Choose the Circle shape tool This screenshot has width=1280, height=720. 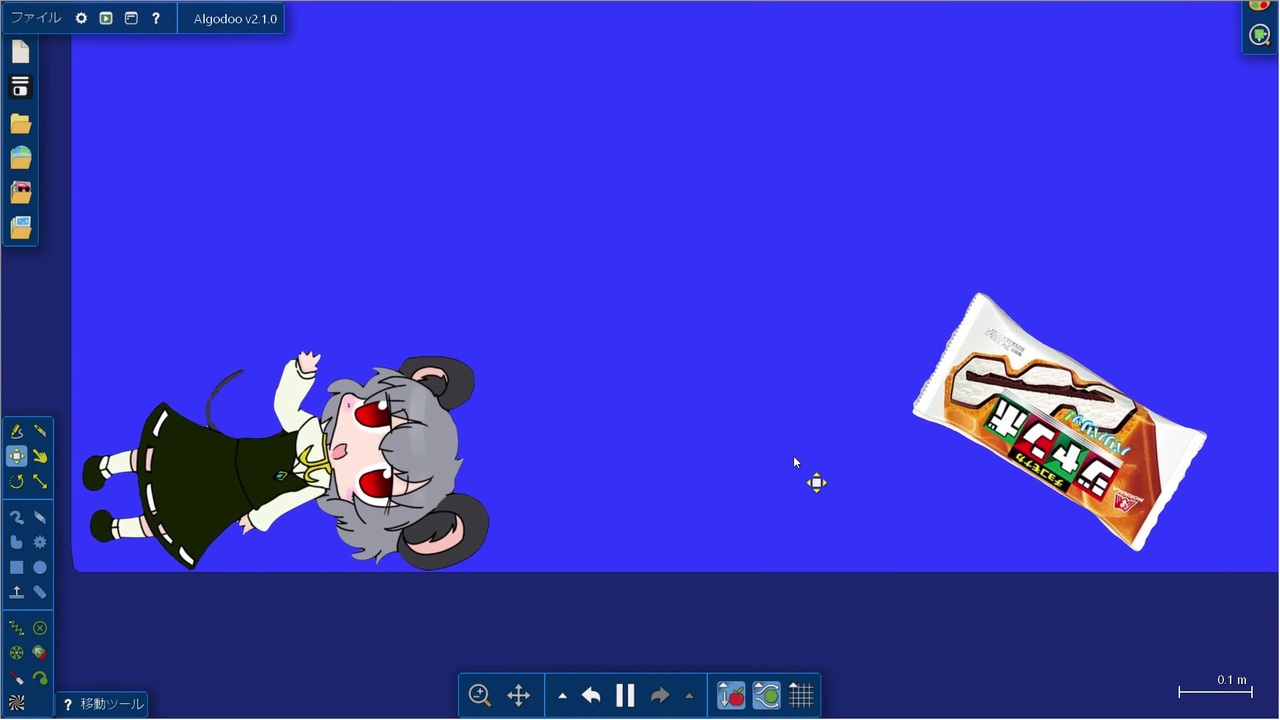coord(40,567)
